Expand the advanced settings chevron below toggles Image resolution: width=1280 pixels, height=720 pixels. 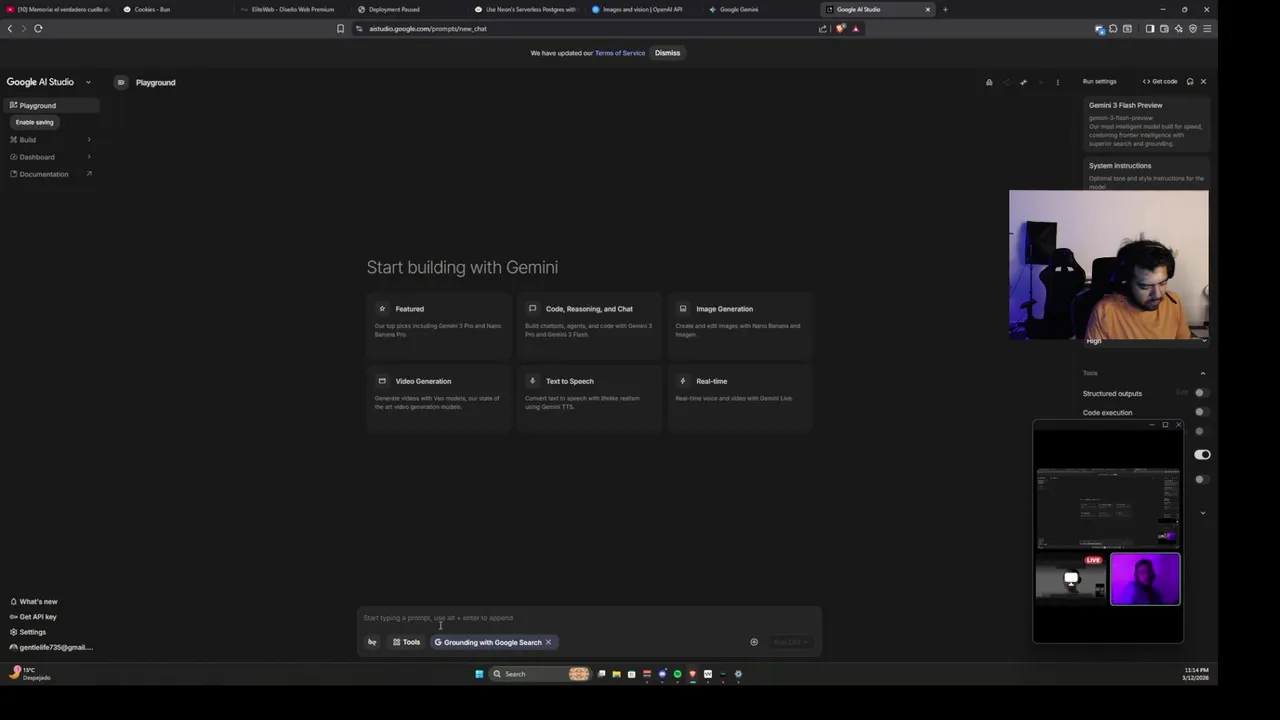pyautogui.click(x=1203, y=513)
